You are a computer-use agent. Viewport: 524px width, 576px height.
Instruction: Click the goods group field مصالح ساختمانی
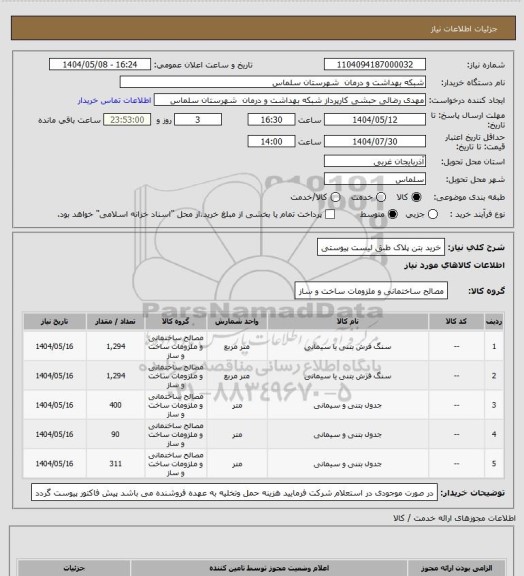(371, 291)
